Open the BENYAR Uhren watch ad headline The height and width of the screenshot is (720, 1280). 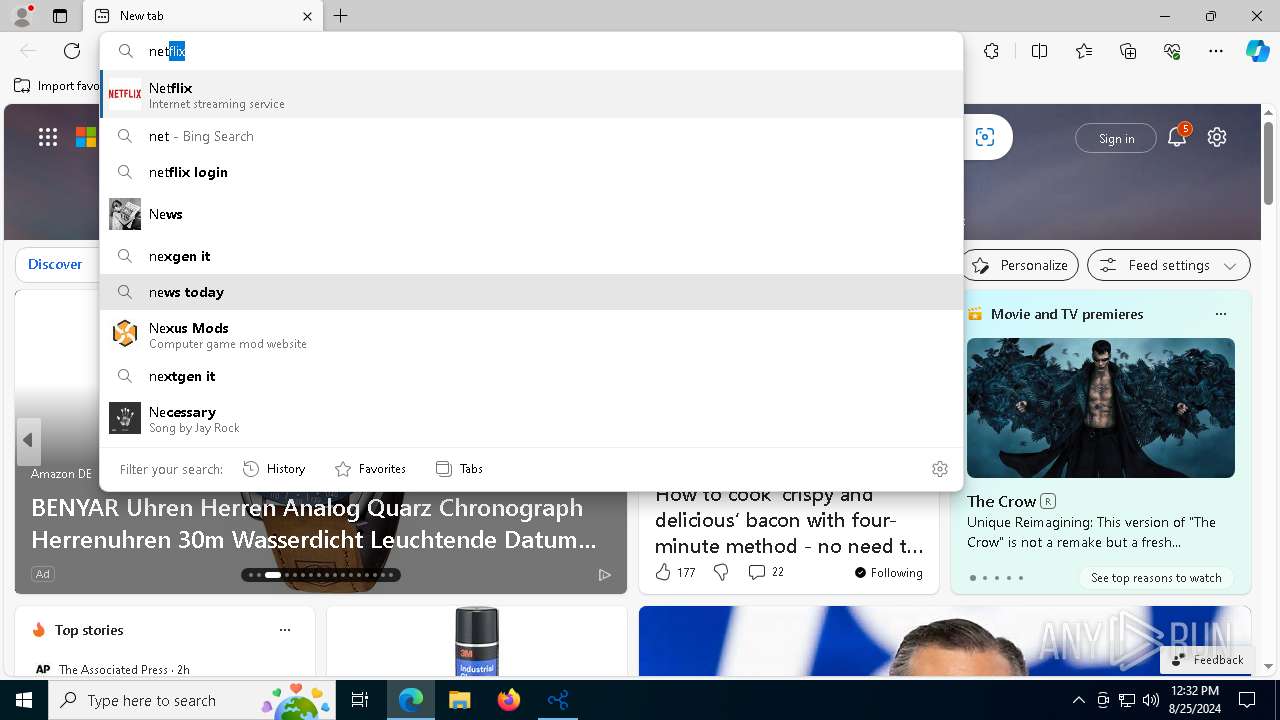(x=314, y=524)
